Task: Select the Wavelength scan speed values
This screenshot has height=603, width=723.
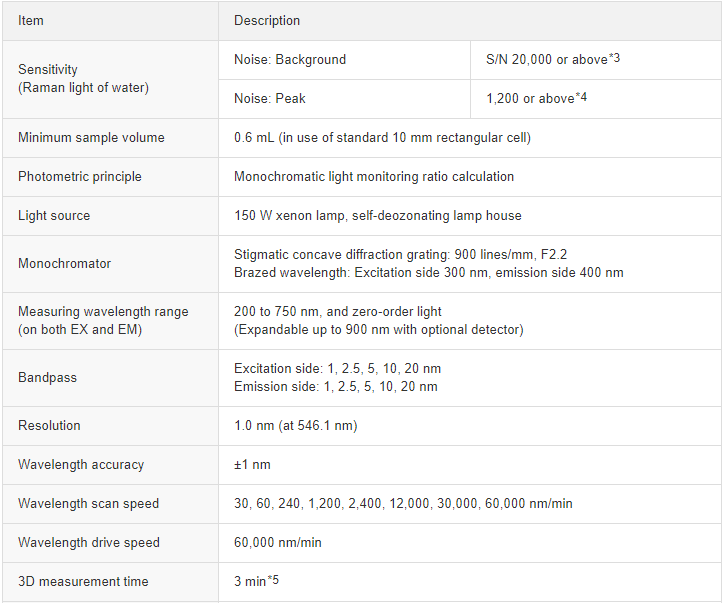Action: (x=403, y=503)
